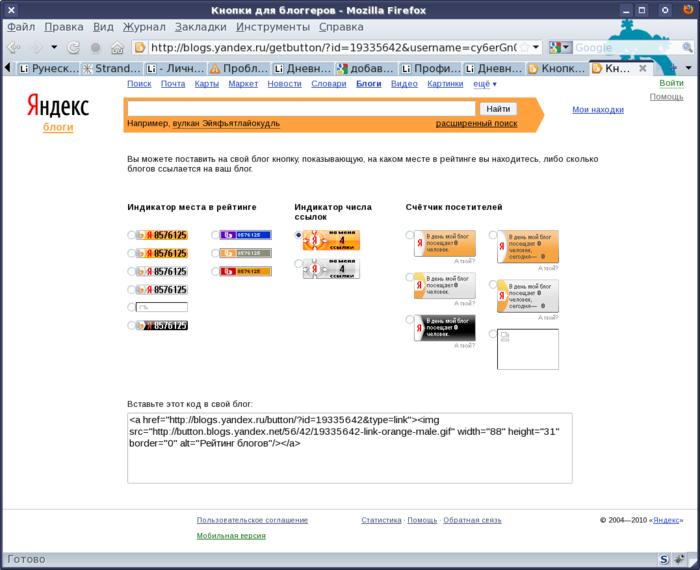Select the gray link-count indicator radio
Screen dimensions: 700x570
[x=298, y=264]
